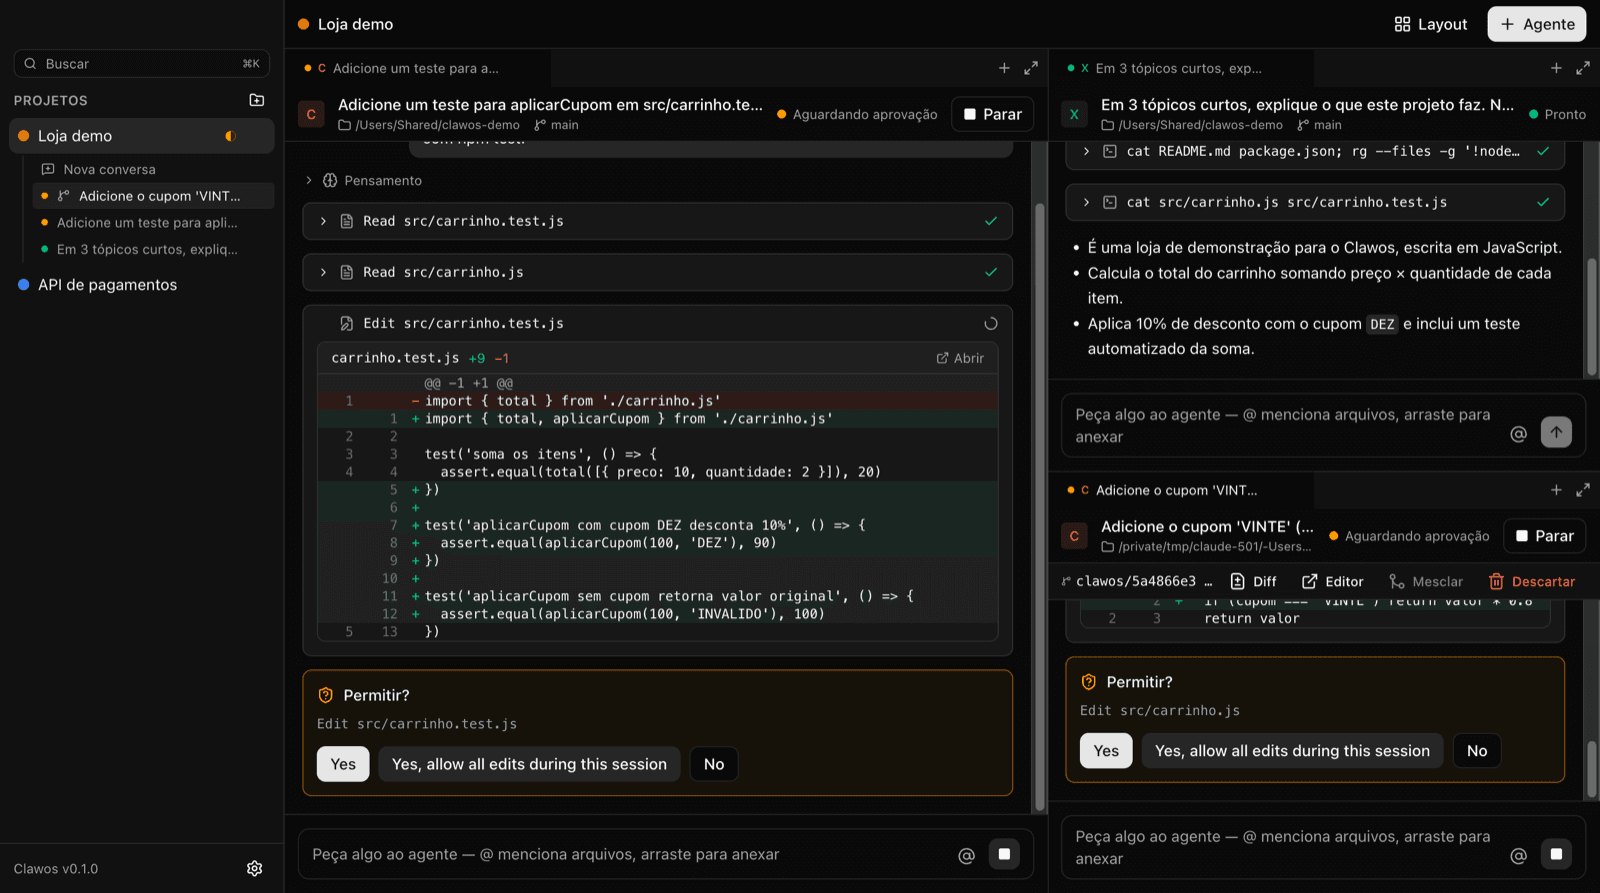Image resolution: width=1600 pixels, height=893 pixels.
Task: Click branch name clawos/5a4866e3
Action: 1136,581
